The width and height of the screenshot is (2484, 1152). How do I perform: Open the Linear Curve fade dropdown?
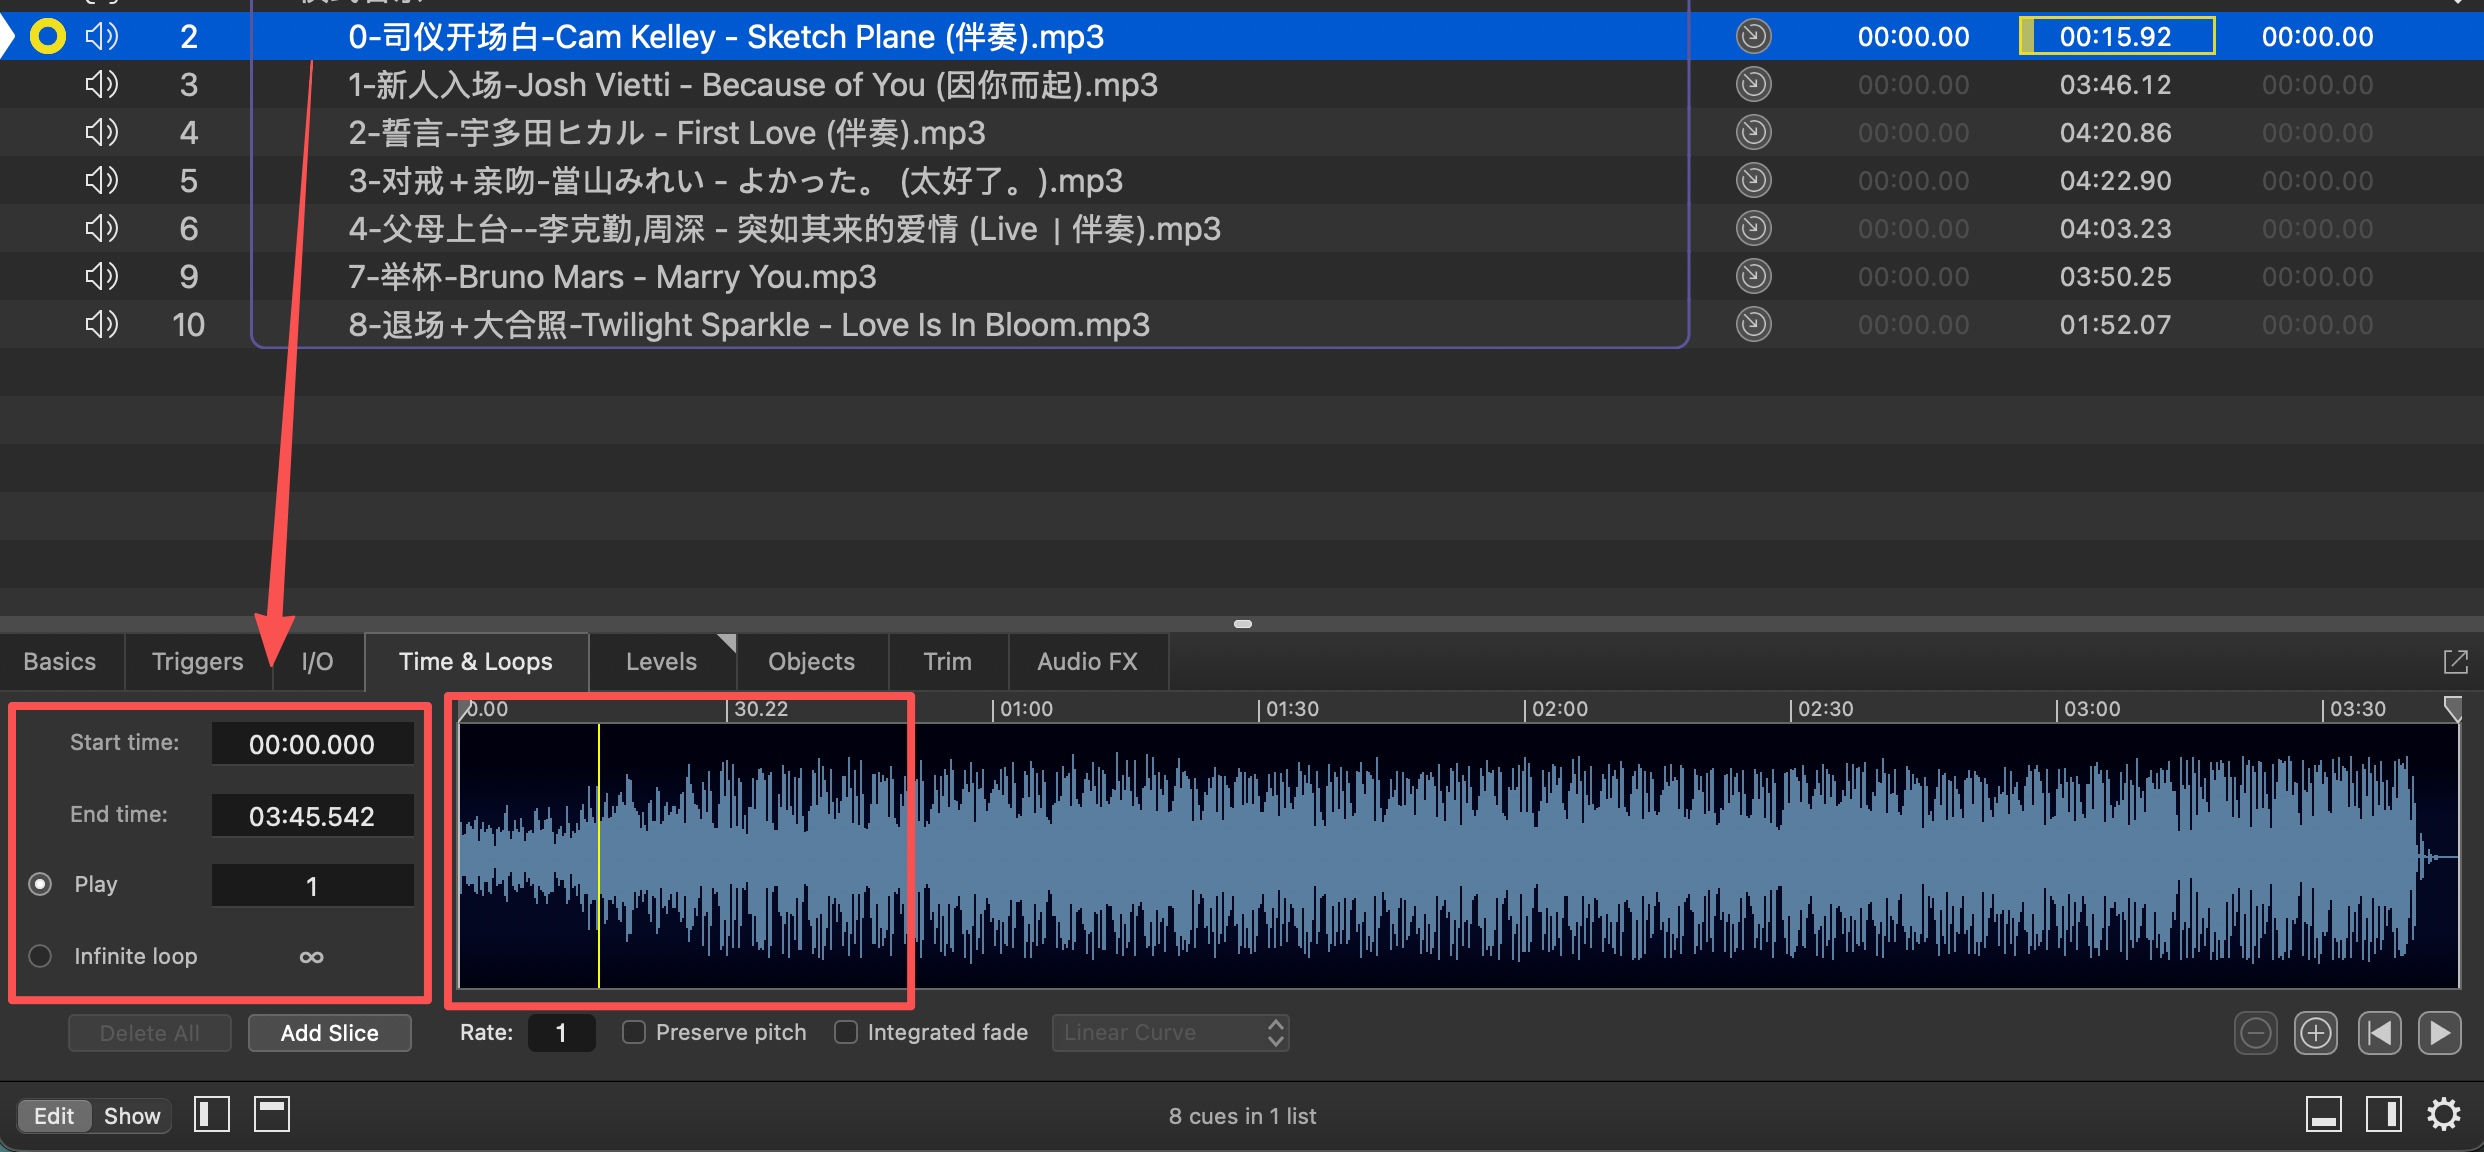(x=1170, y=1033)
